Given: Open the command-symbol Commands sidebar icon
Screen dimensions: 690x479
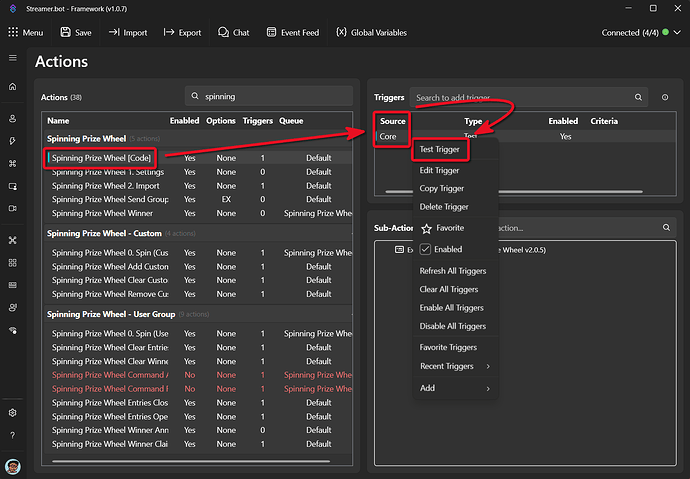Looking at the screenshot, I should click(13, 164).
